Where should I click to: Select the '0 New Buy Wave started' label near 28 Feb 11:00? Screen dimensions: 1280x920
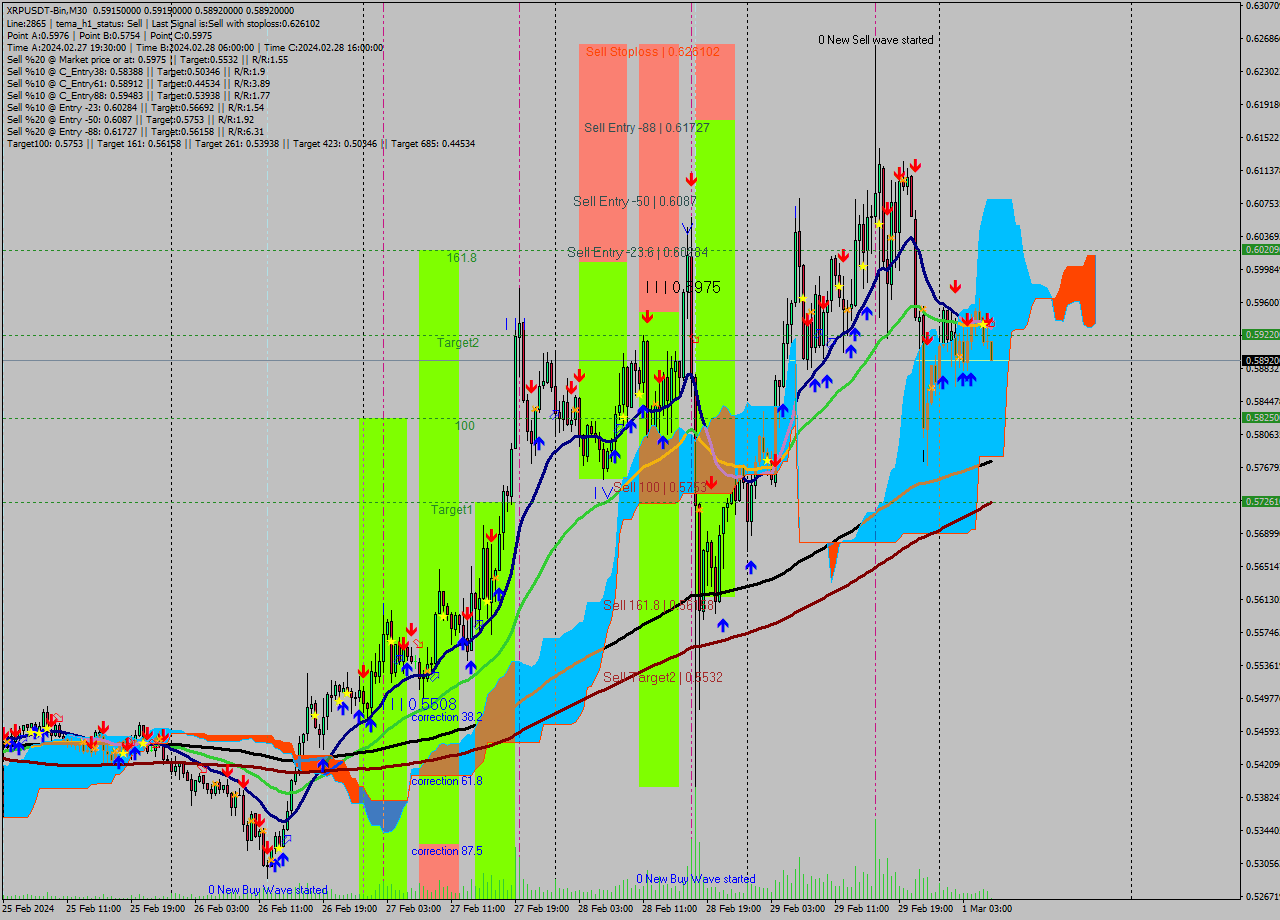(696, 879)
